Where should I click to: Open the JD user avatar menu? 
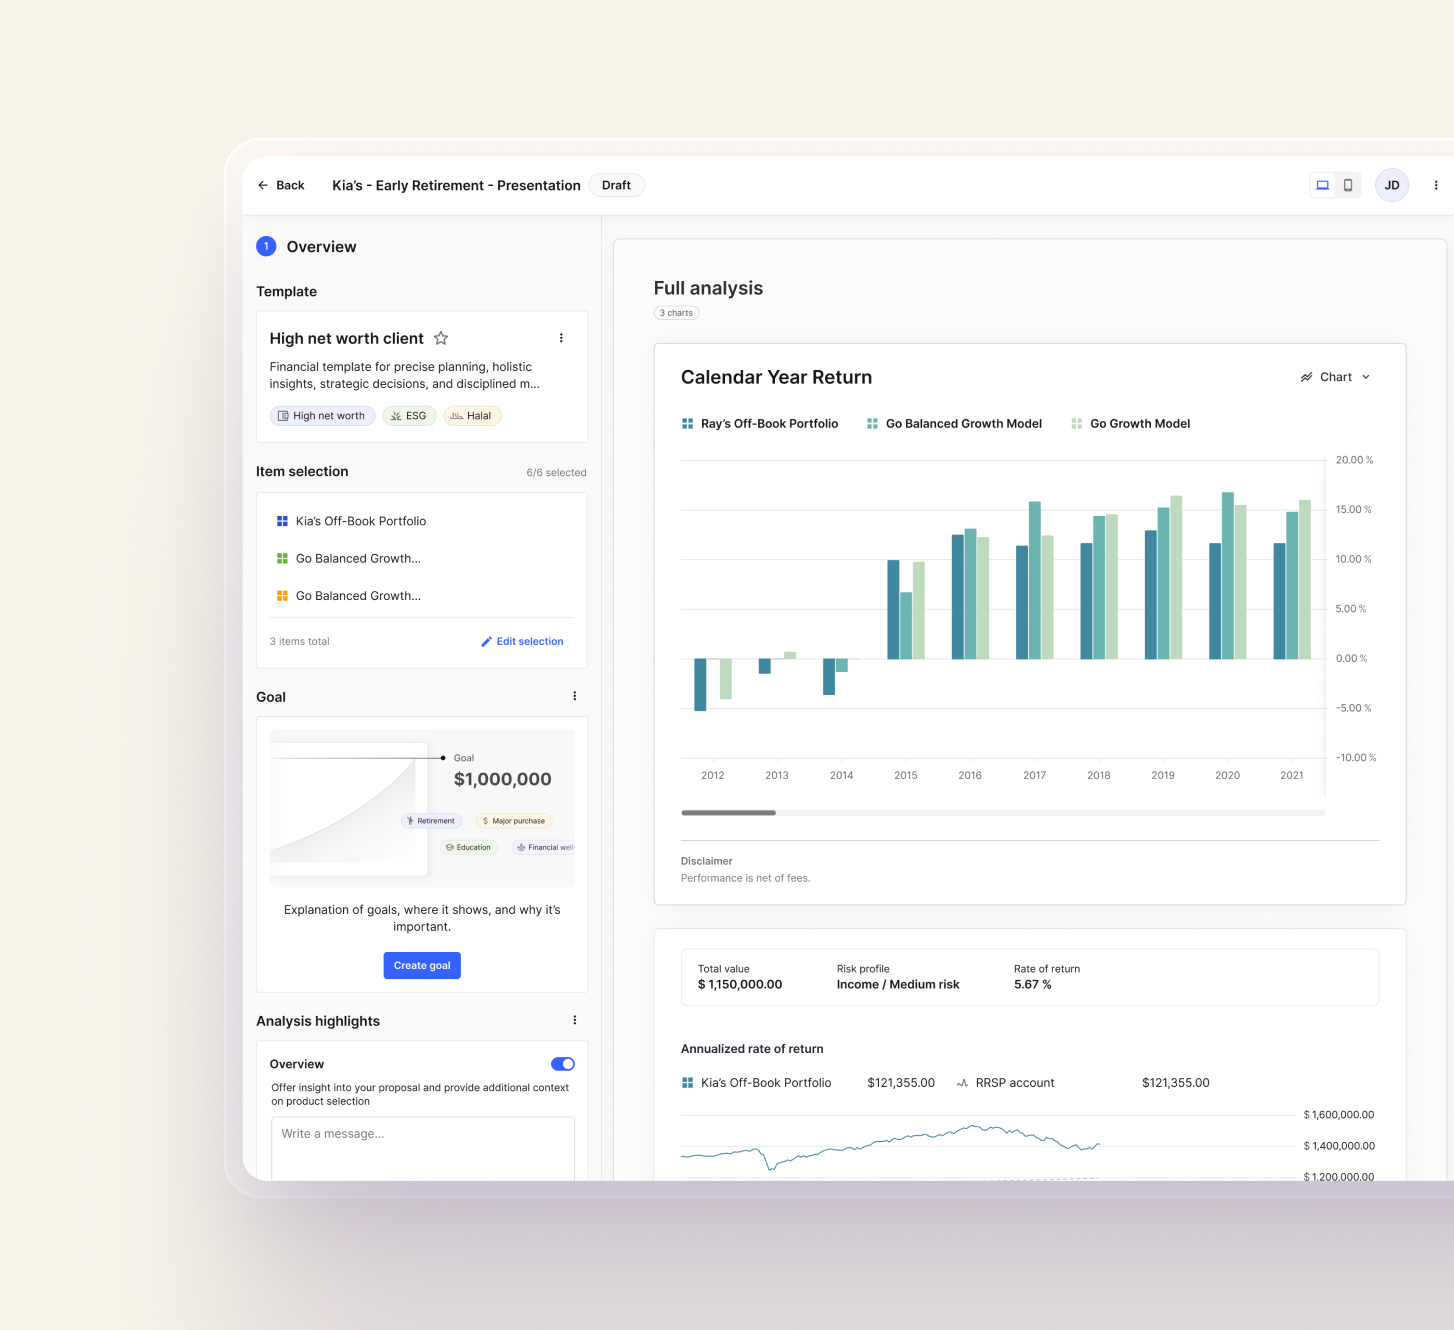(1391, 185)
